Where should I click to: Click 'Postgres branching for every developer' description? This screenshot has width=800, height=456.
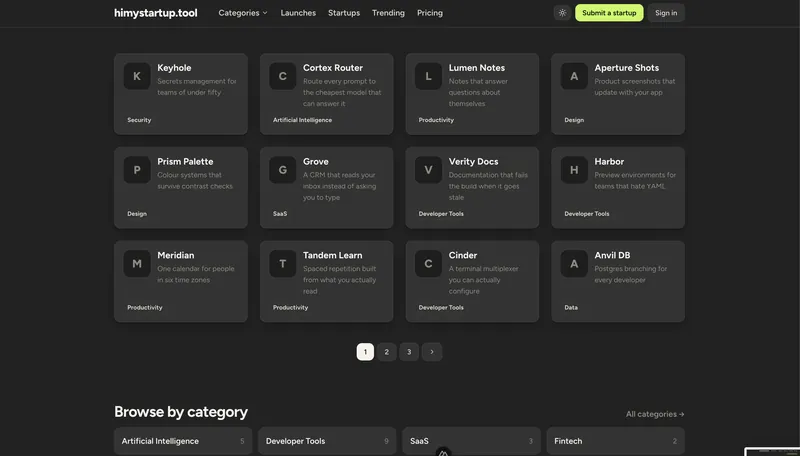[x=631, y=274]
